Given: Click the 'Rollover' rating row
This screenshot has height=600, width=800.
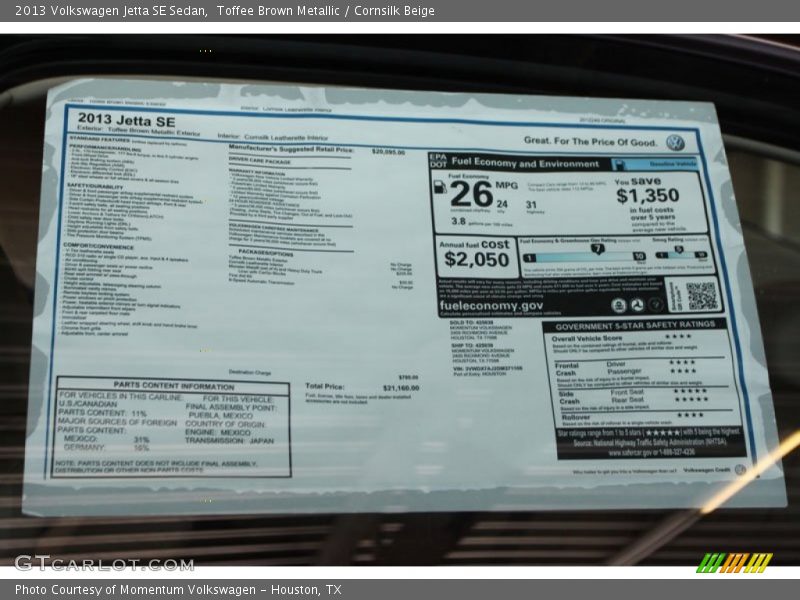Looking at the screenshot, I should coord(632,416).
